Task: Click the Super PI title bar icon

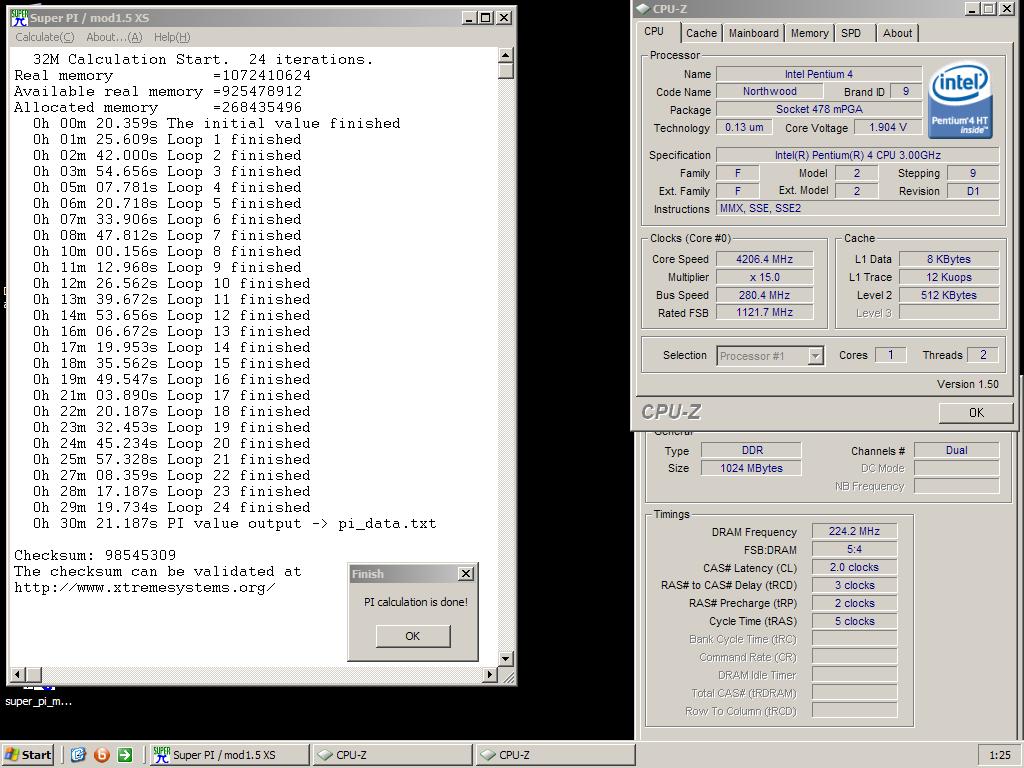Action: [19, 18]
